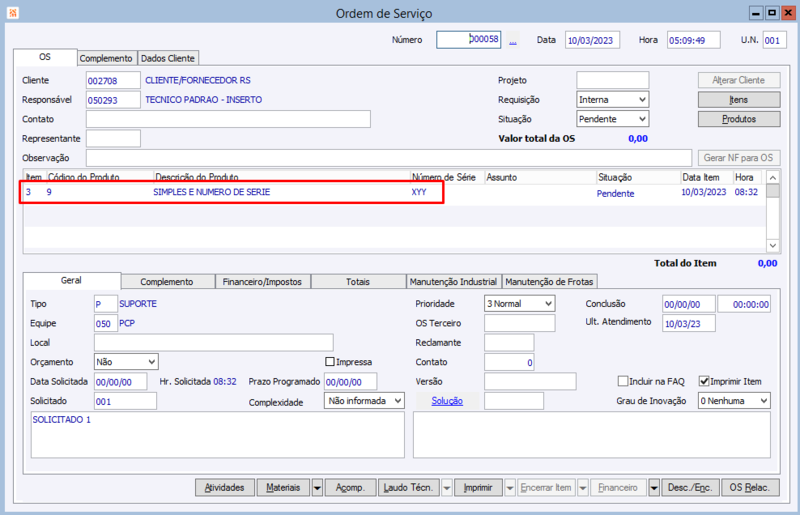800x515 pixels.
Task: Click the Imprimir button
Action: 479,487
